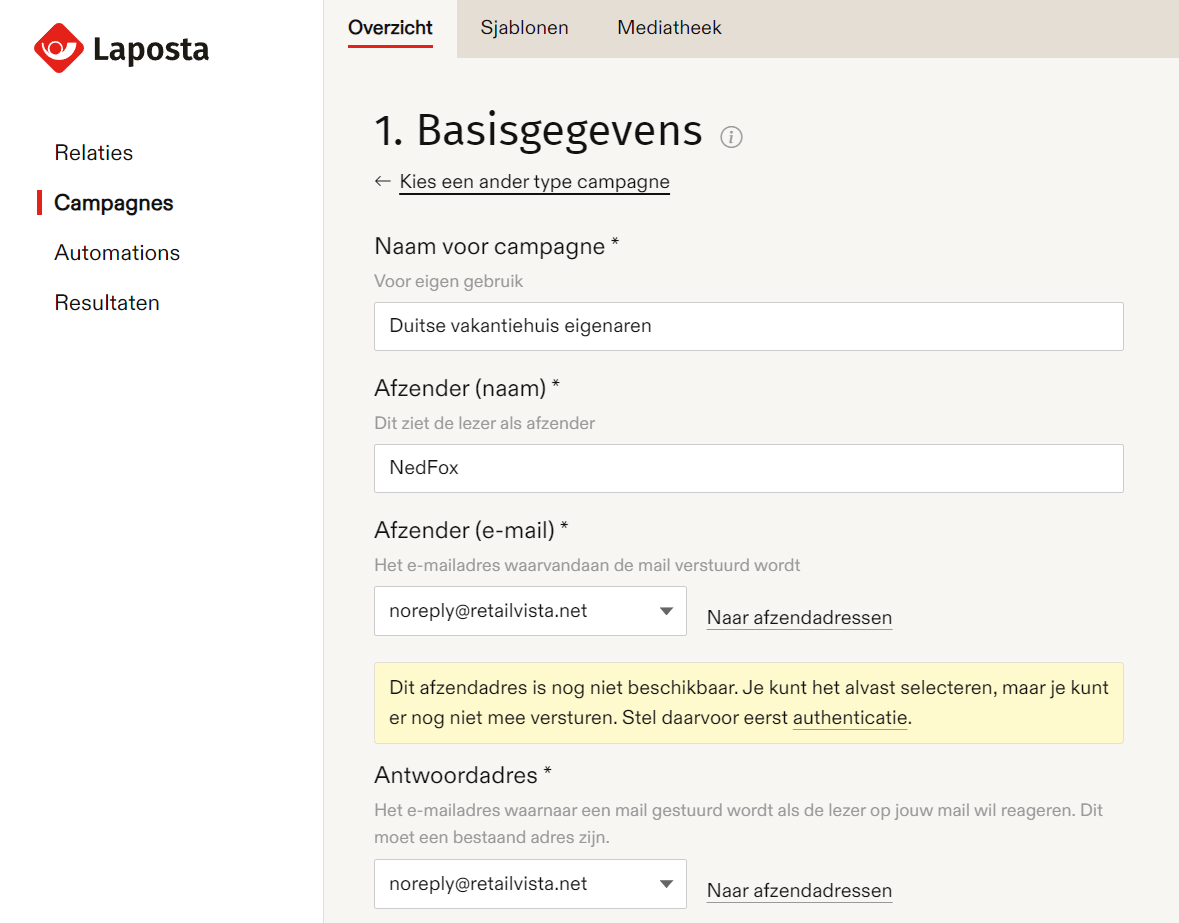Open Automations in the sidebar

coord(117,253)
